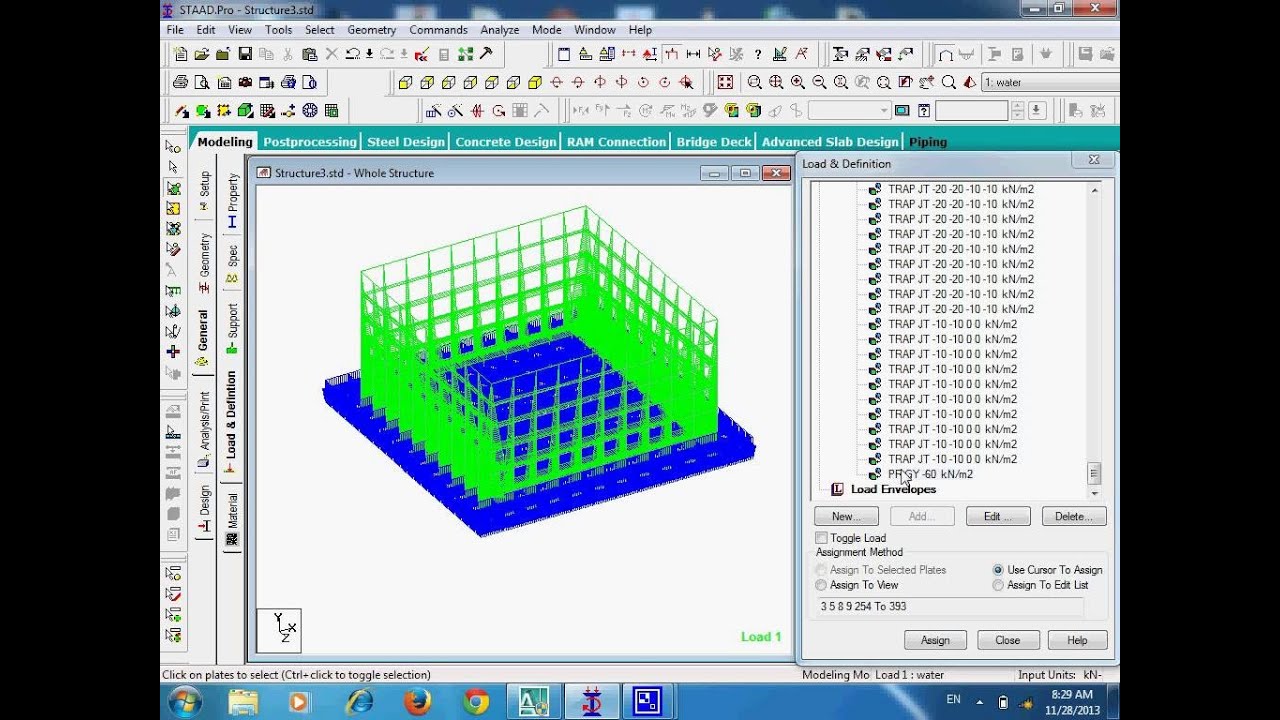Click the Add Beam hammer icon
This screenshot has width=1280, height=720.
[x=487, y=54]
